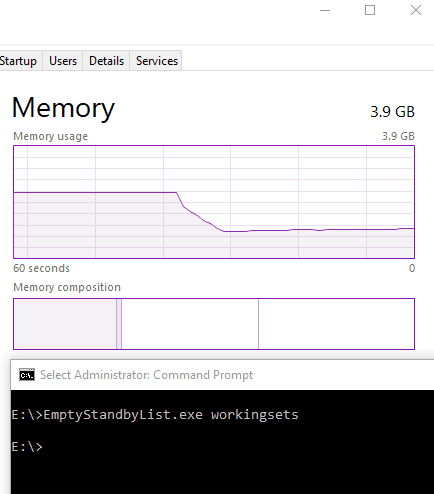
Task: Click the 3.9 GB total memory label
Action: pos(392,112)
